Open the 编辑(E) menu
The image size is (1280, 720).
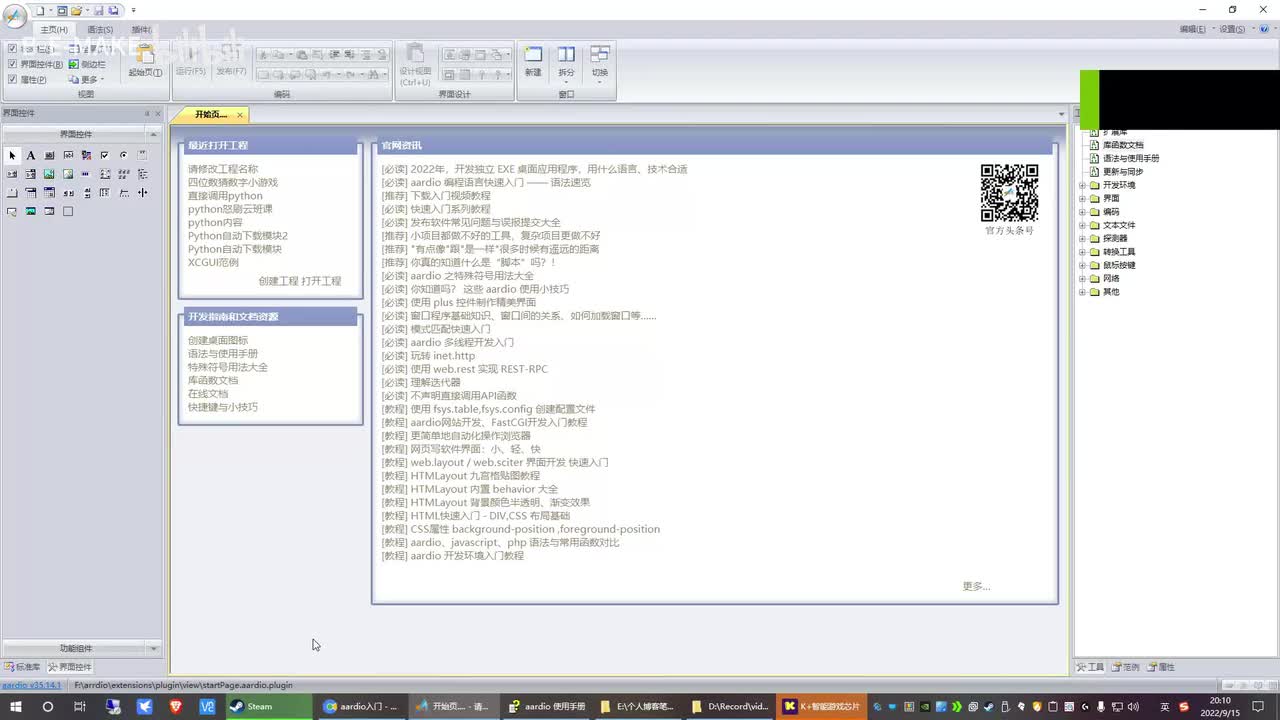1193,29
